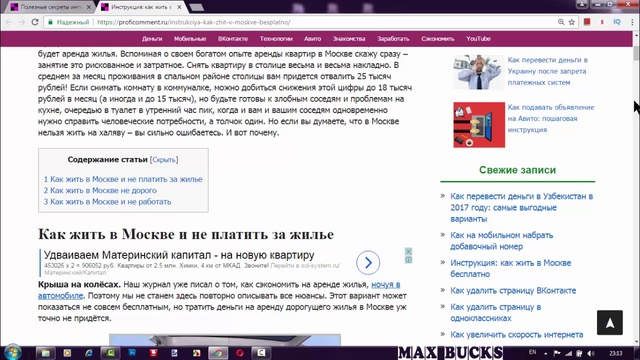The width and height of the screenshot is (640, 360).
Task: Click the network signal icon in tray
Action: pyautogui.click(x=568, y=353)
